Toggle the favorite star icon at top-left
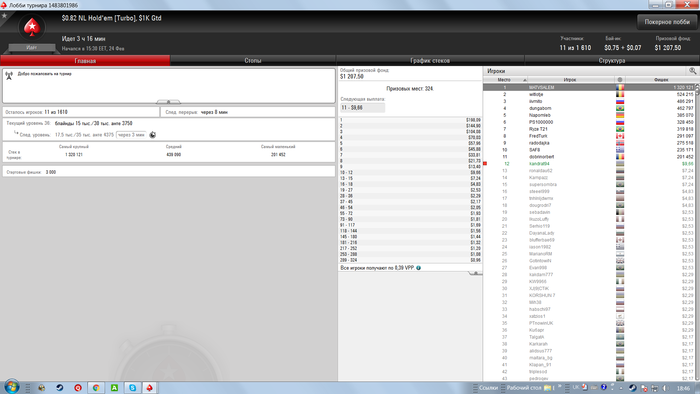The width and height of the screenshot is (700, 394). (x=5, y=16)
